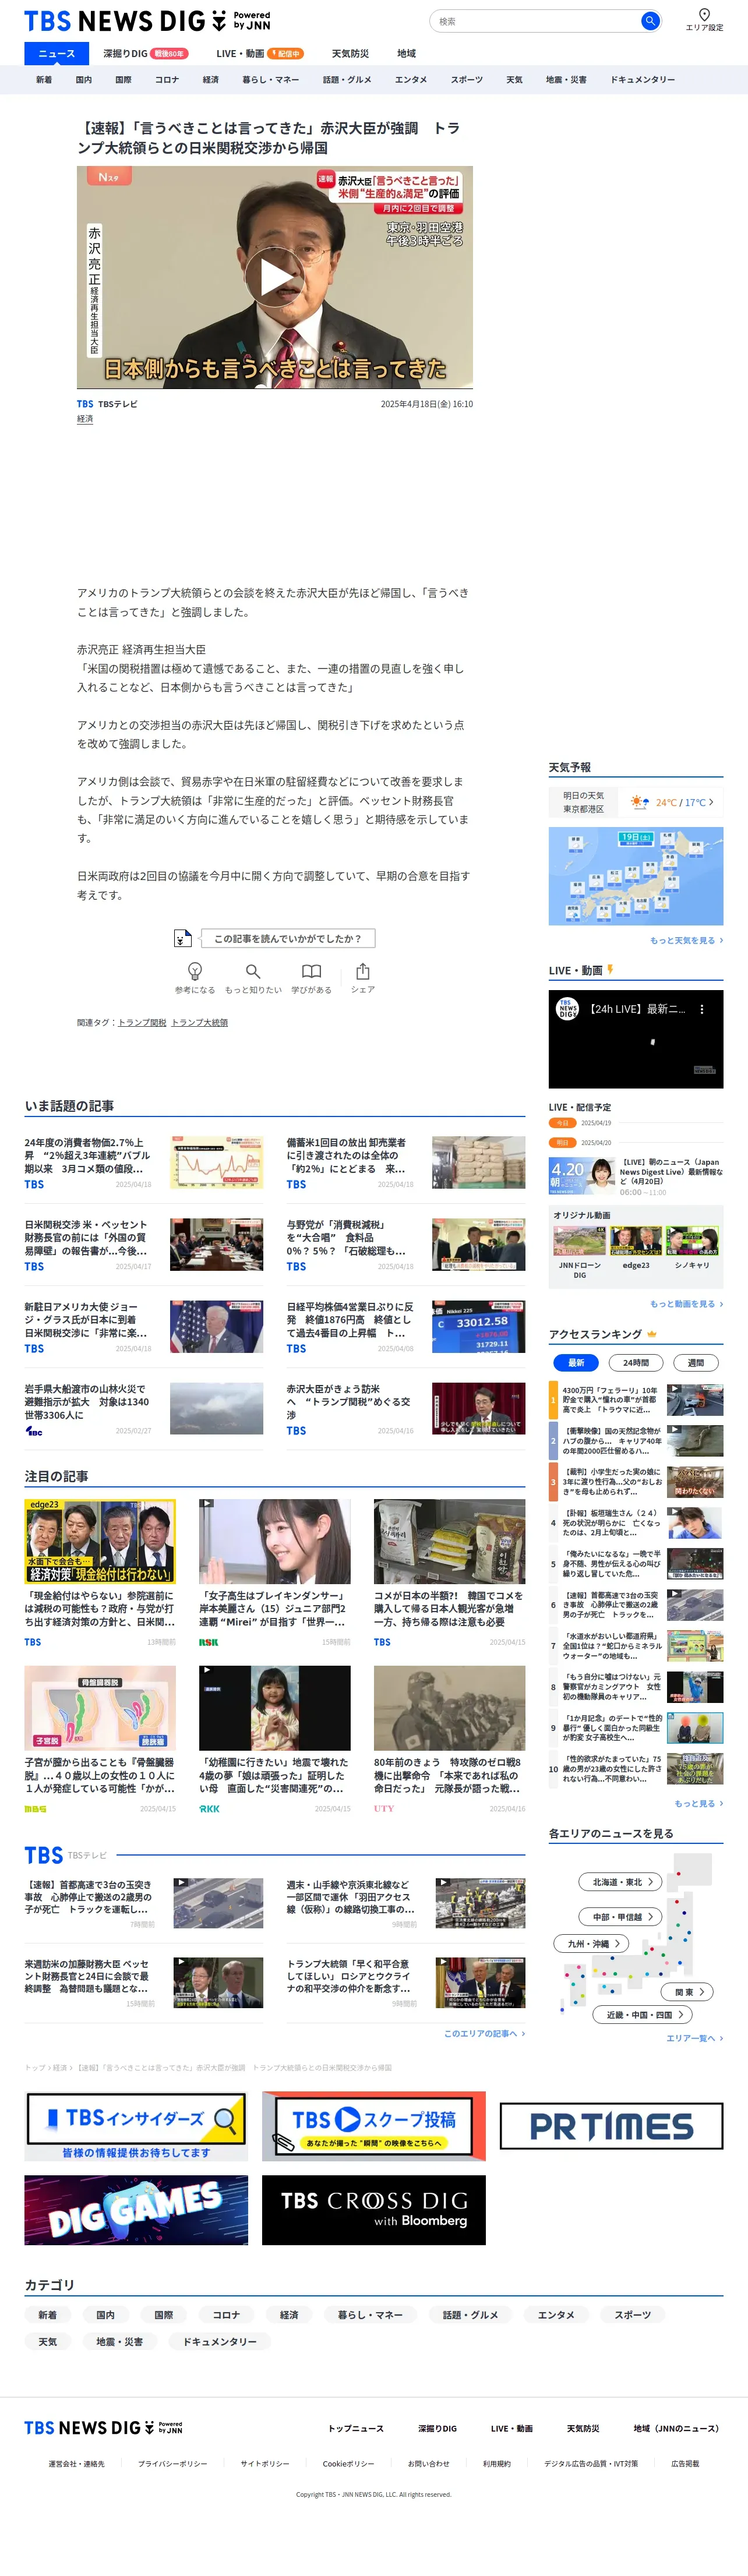Choose the 九州・沖縄 area button
The width and height of the screenshot is (748, 2576).
click(x=592, y=1944)
